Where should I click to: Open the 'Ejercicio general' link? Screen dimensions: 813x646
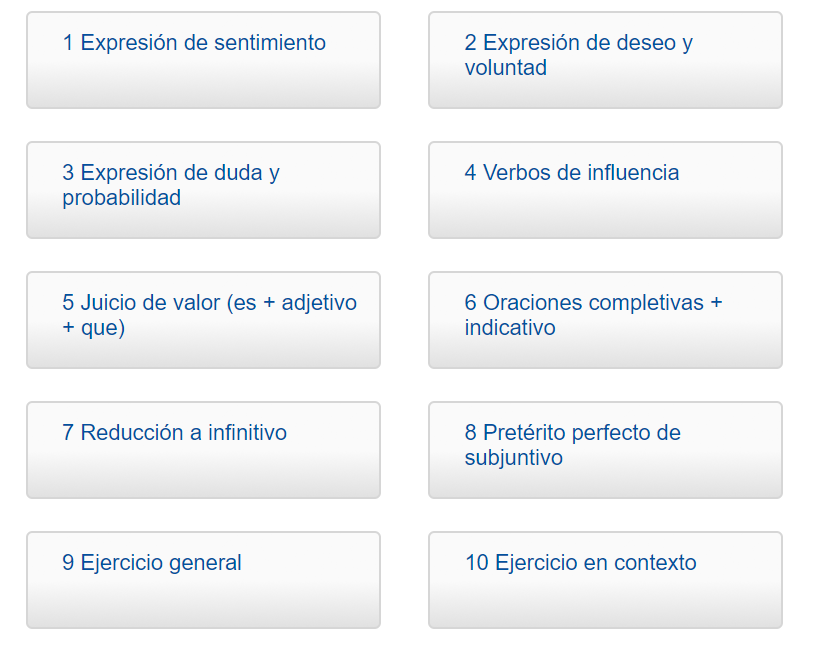[152, 563]
